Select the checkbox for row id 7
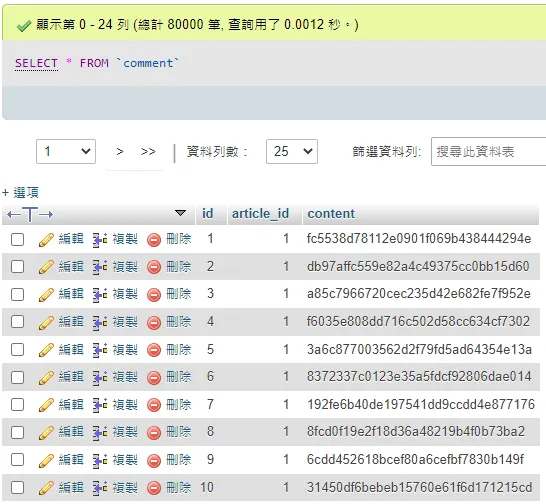This screenshot has width=546, height=504. 17,405
